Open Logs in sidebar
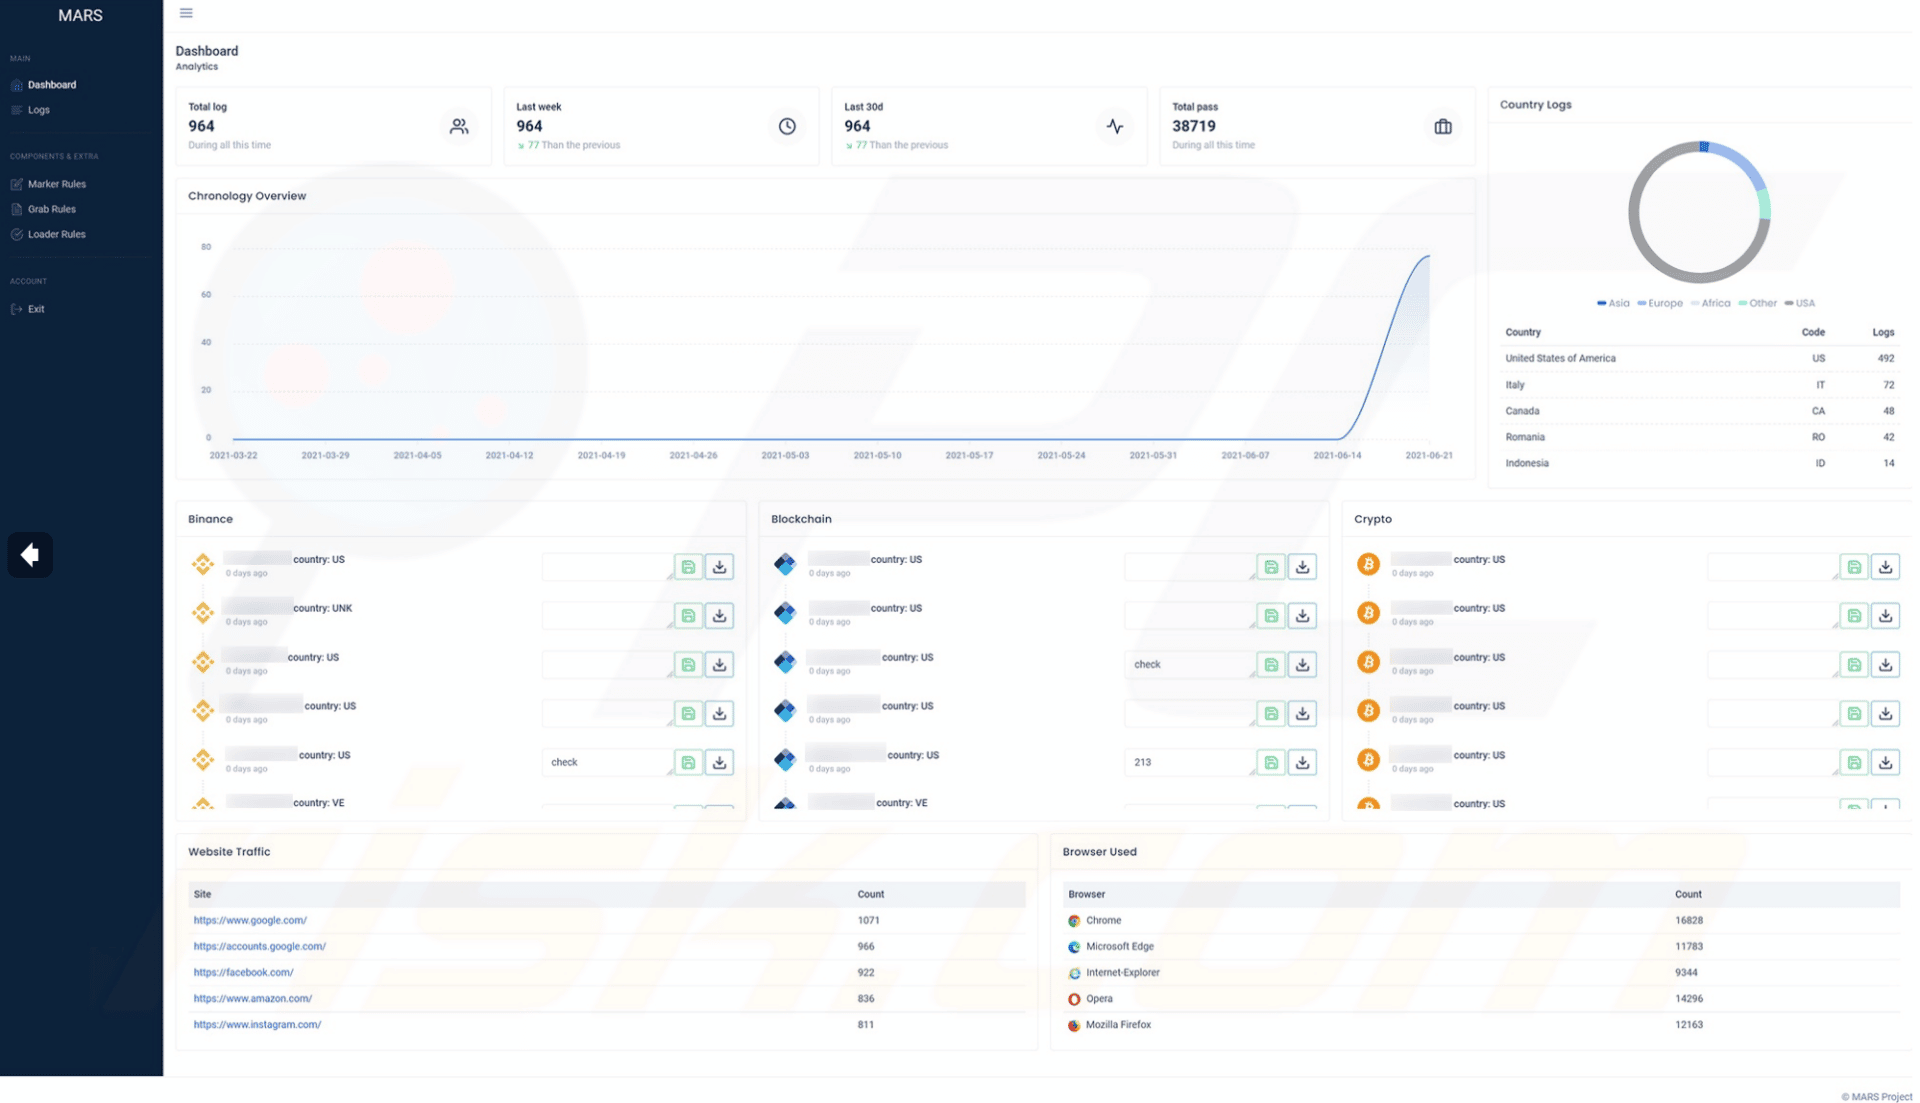 click(x=38, y=110)
